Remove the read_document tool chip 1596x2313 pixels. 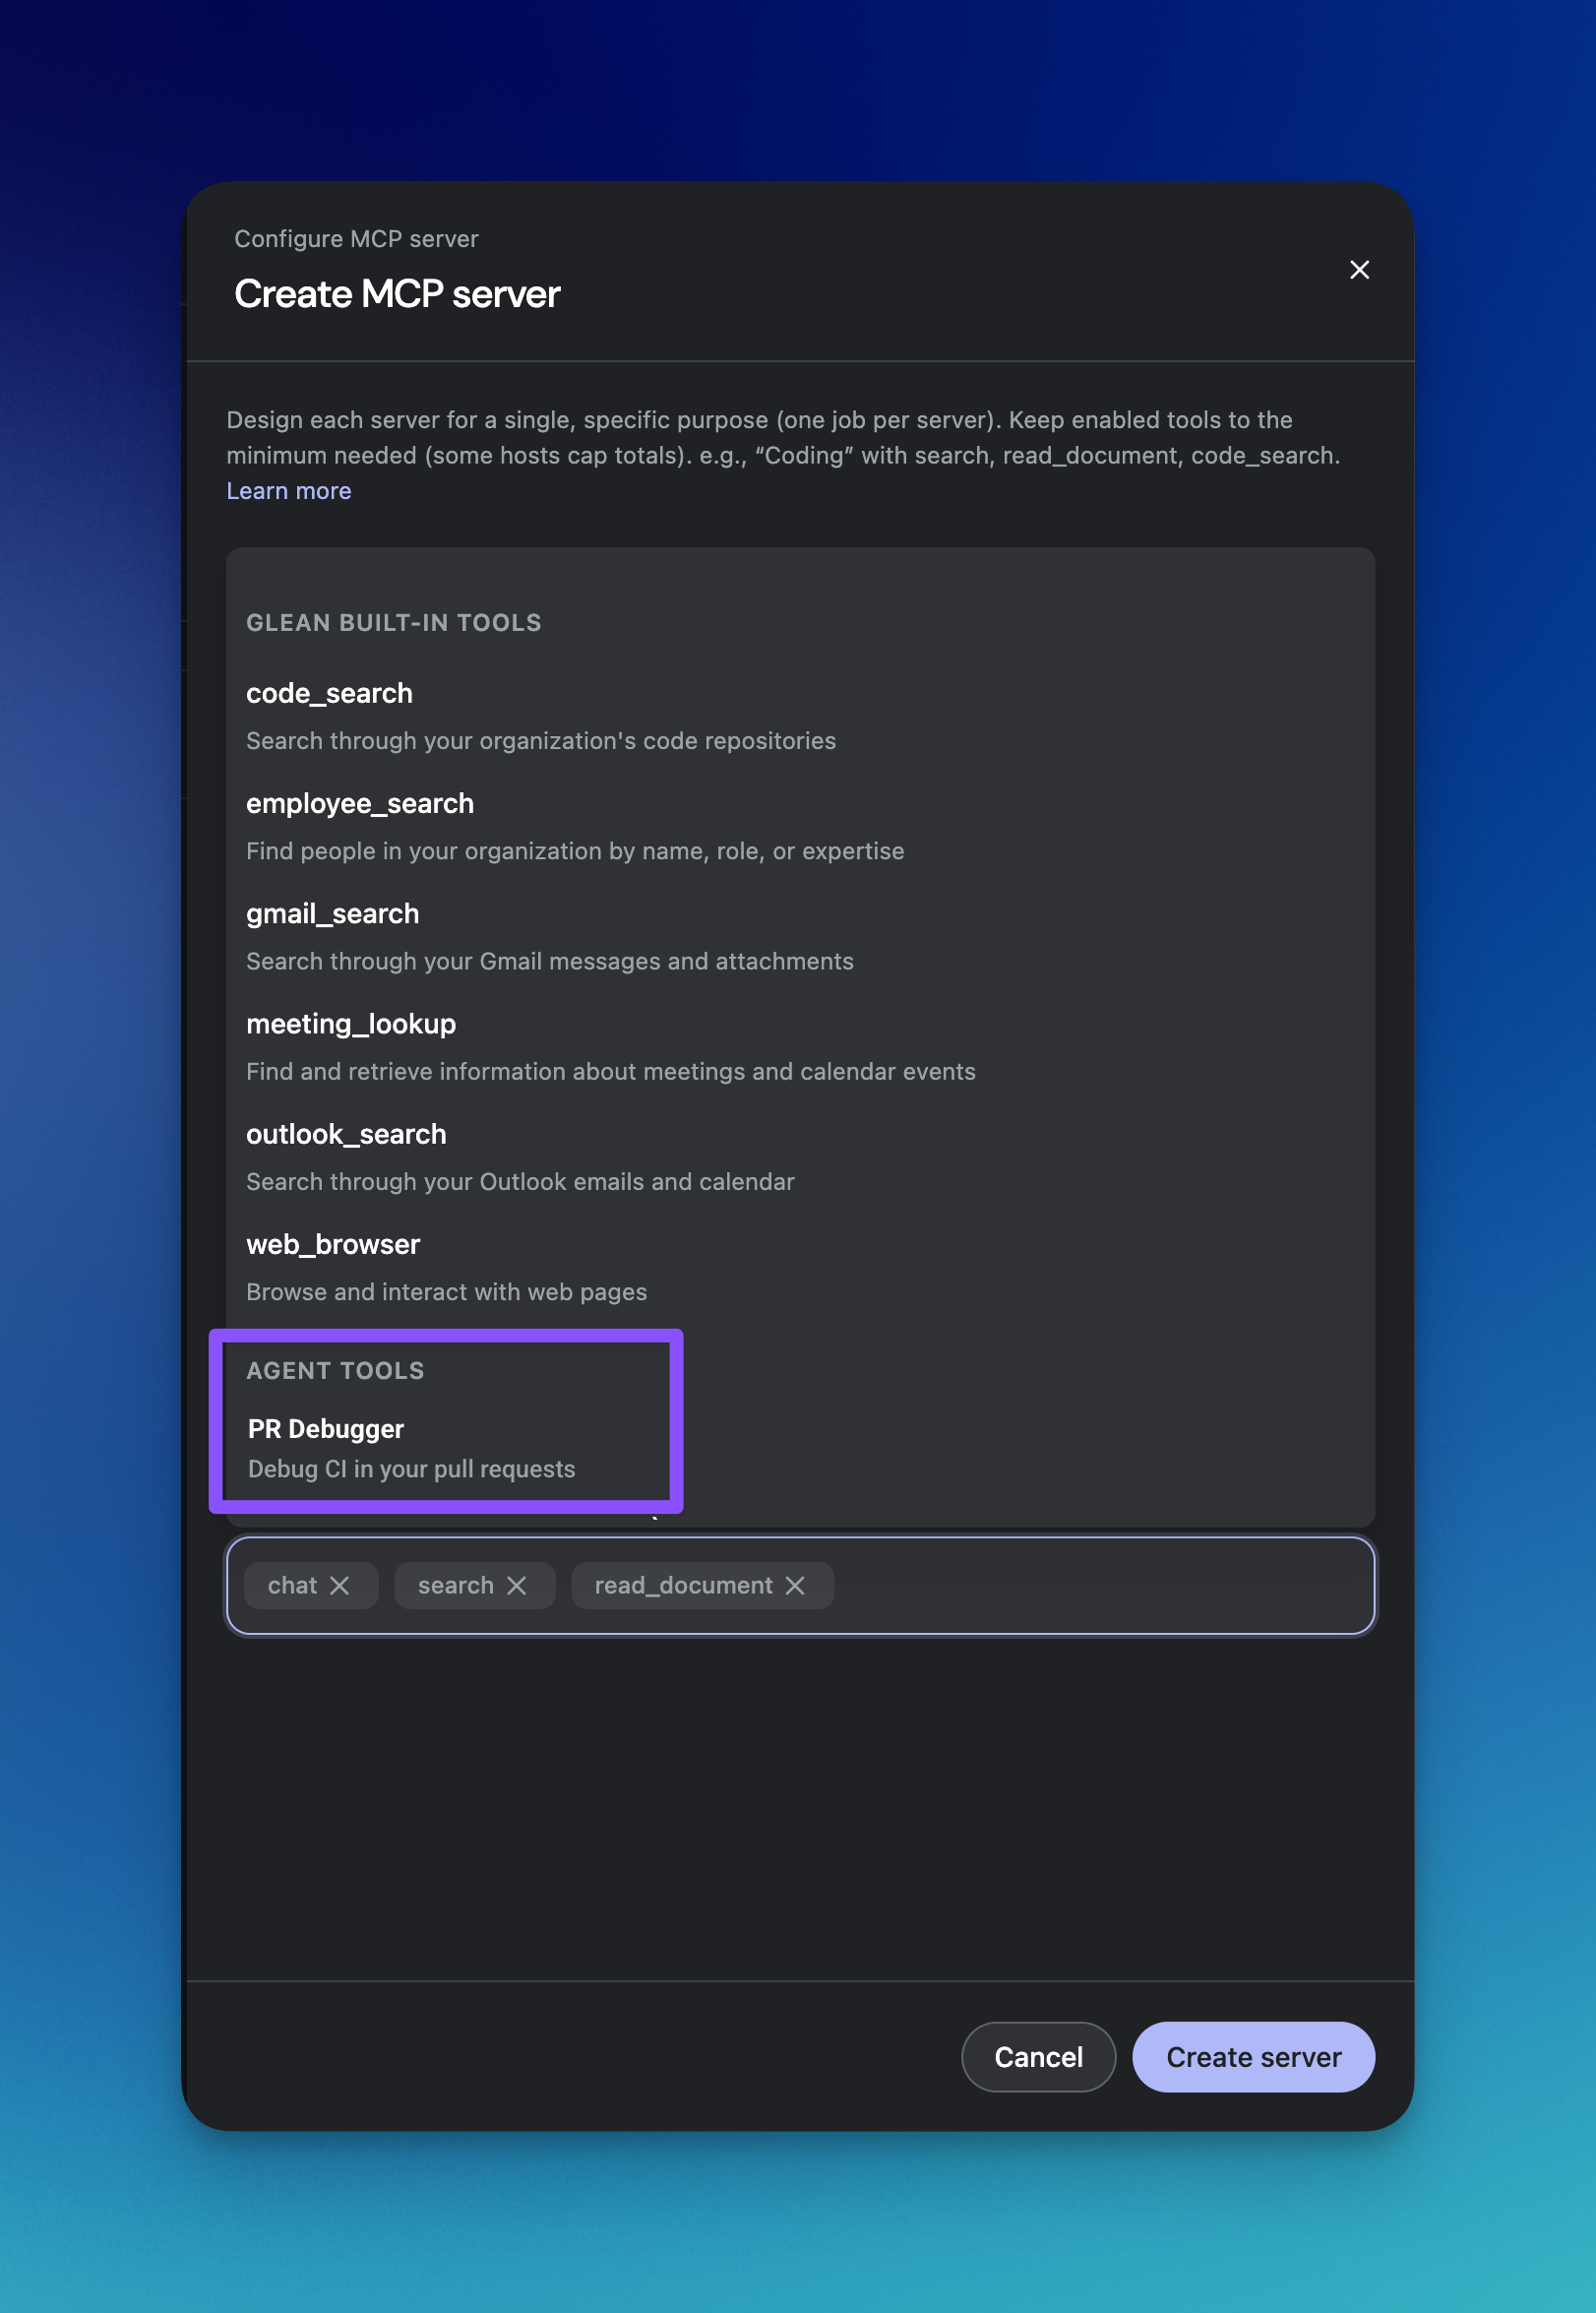click(x=795, y=1585)
